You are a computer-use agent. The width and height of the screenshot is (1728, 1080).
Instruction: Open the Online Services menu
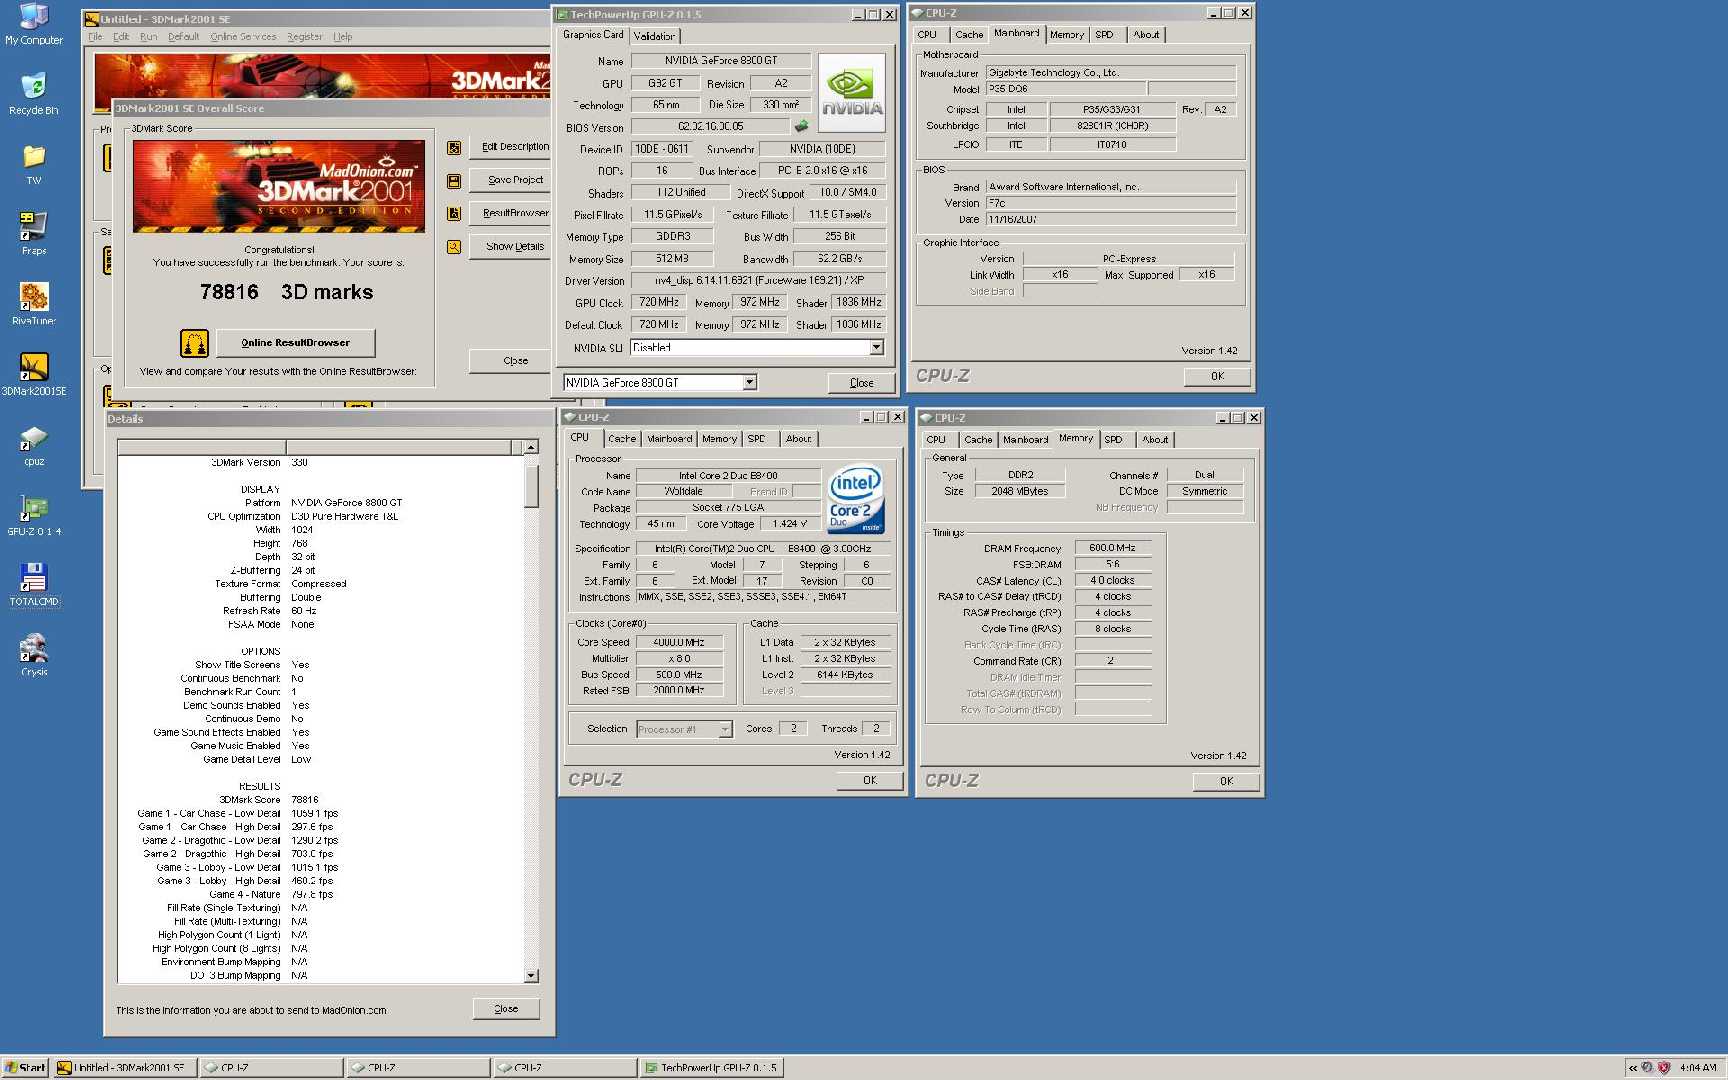[243, 36]
